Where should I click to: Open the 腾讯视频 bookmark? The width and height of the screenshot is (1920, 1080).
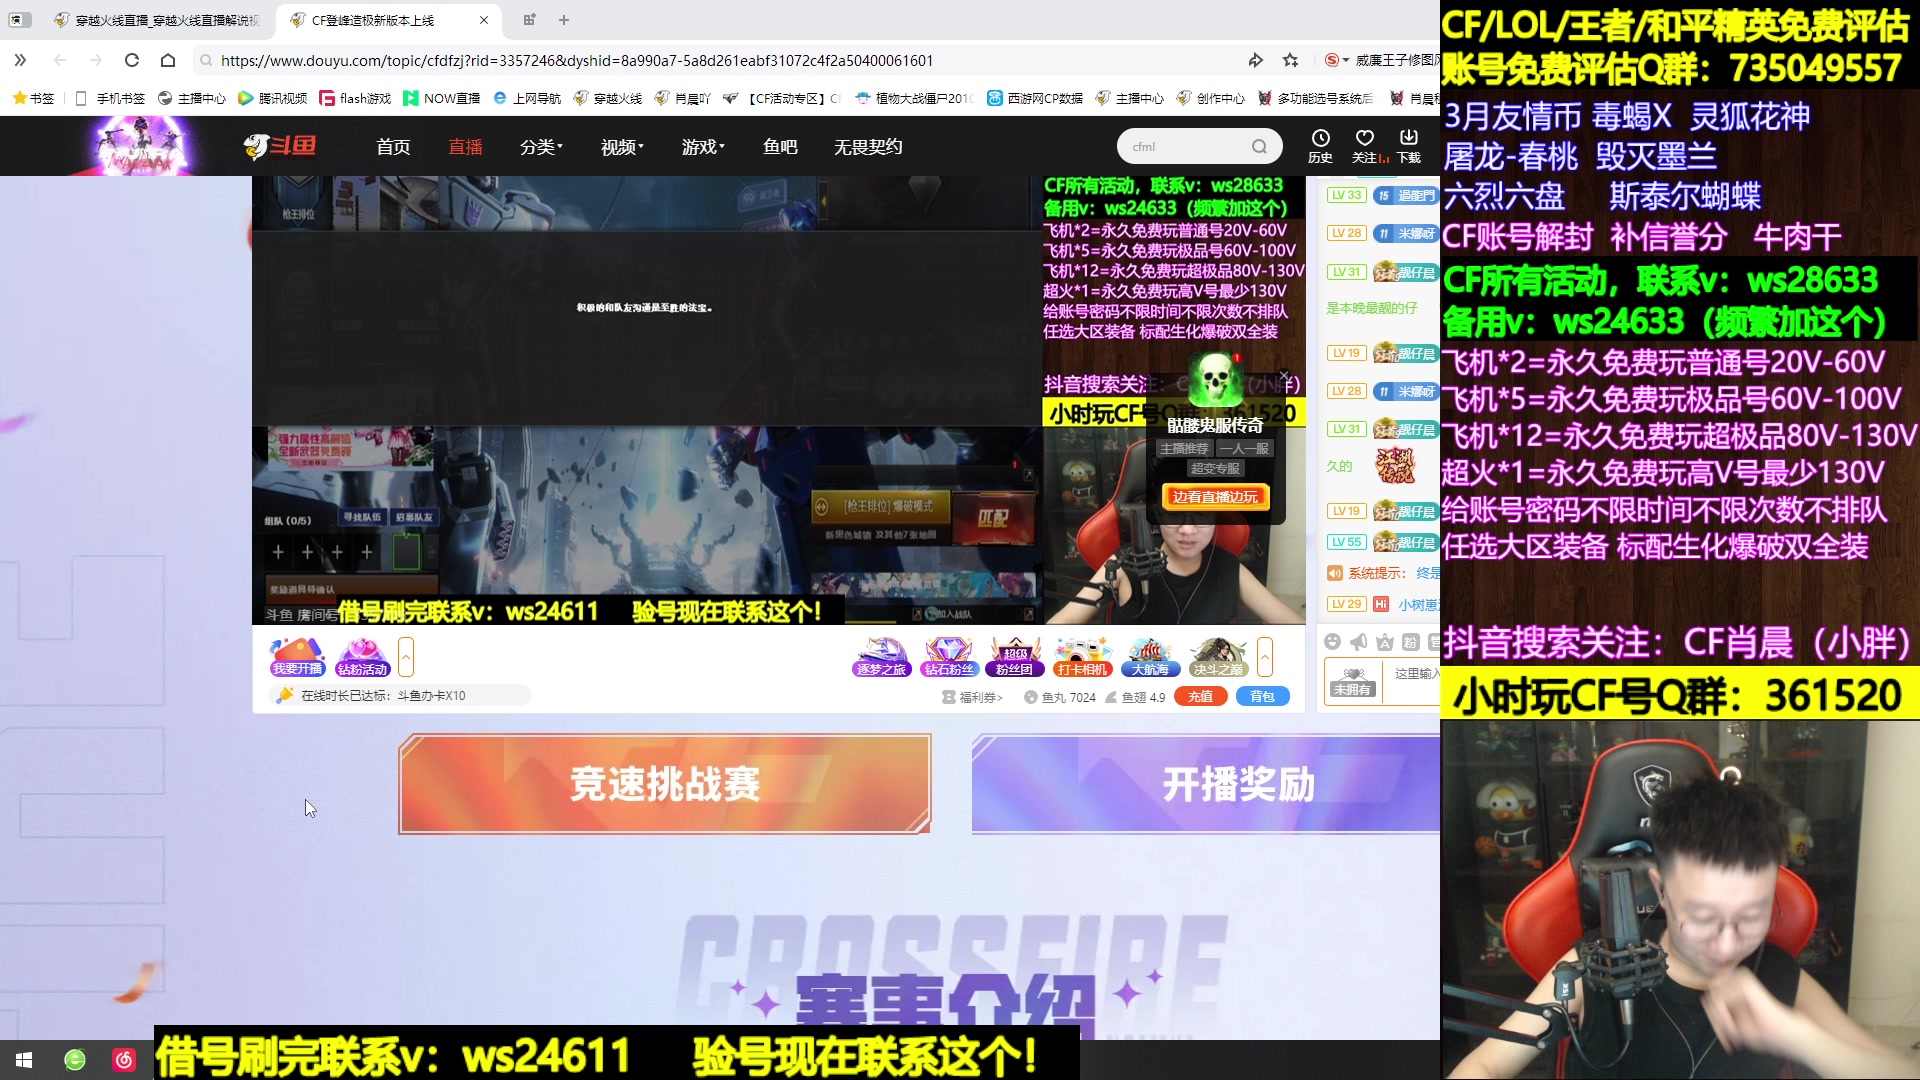pyautogui.click(x=272, y=98)
